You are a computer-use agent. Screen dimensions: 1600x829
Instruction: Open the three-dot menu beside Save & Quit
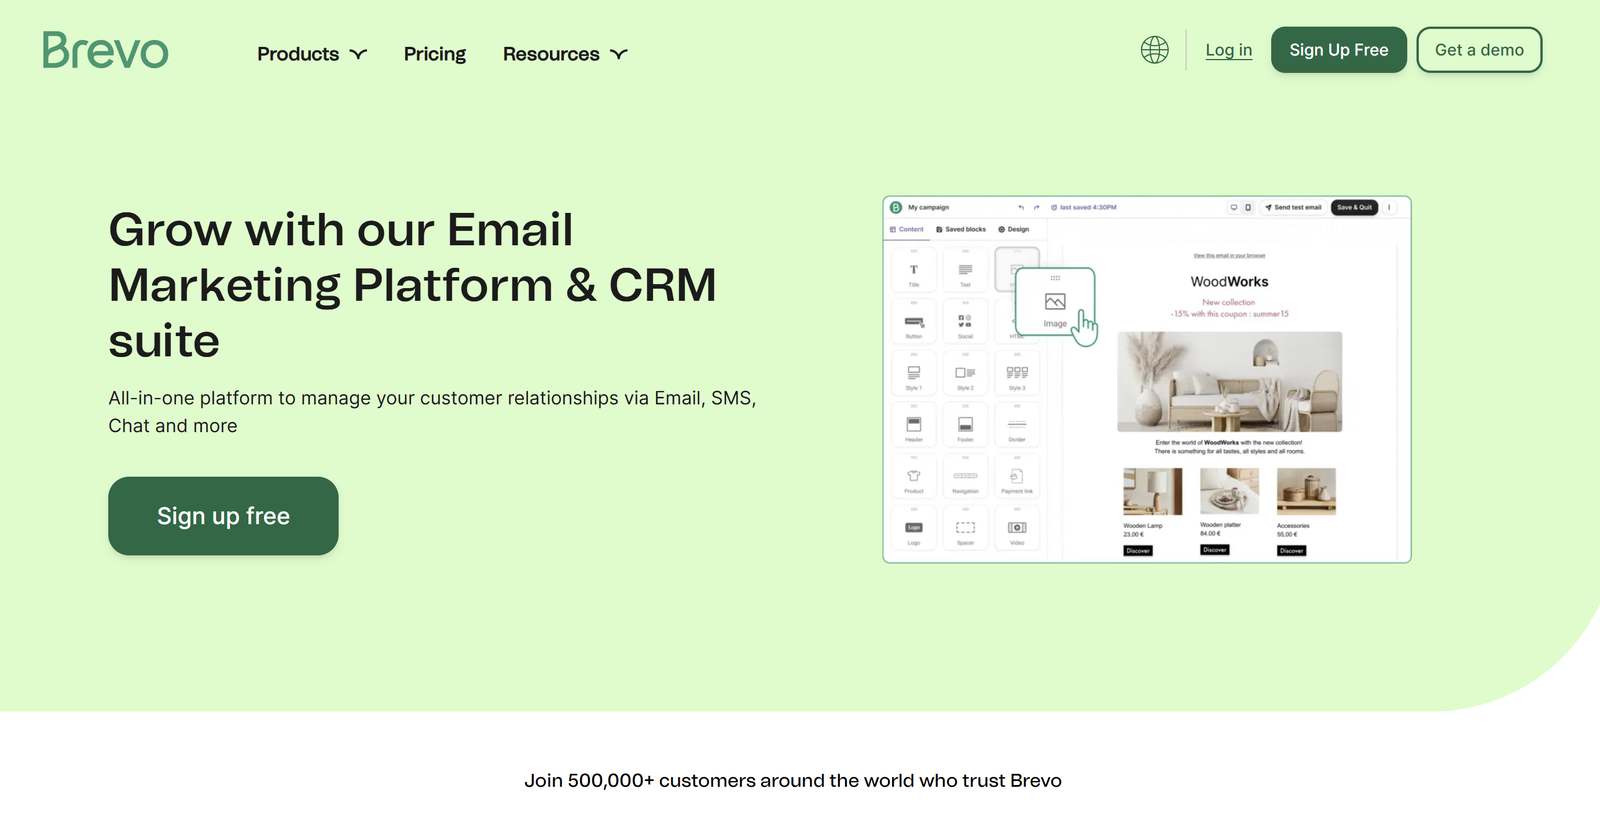click(1389, 207)
